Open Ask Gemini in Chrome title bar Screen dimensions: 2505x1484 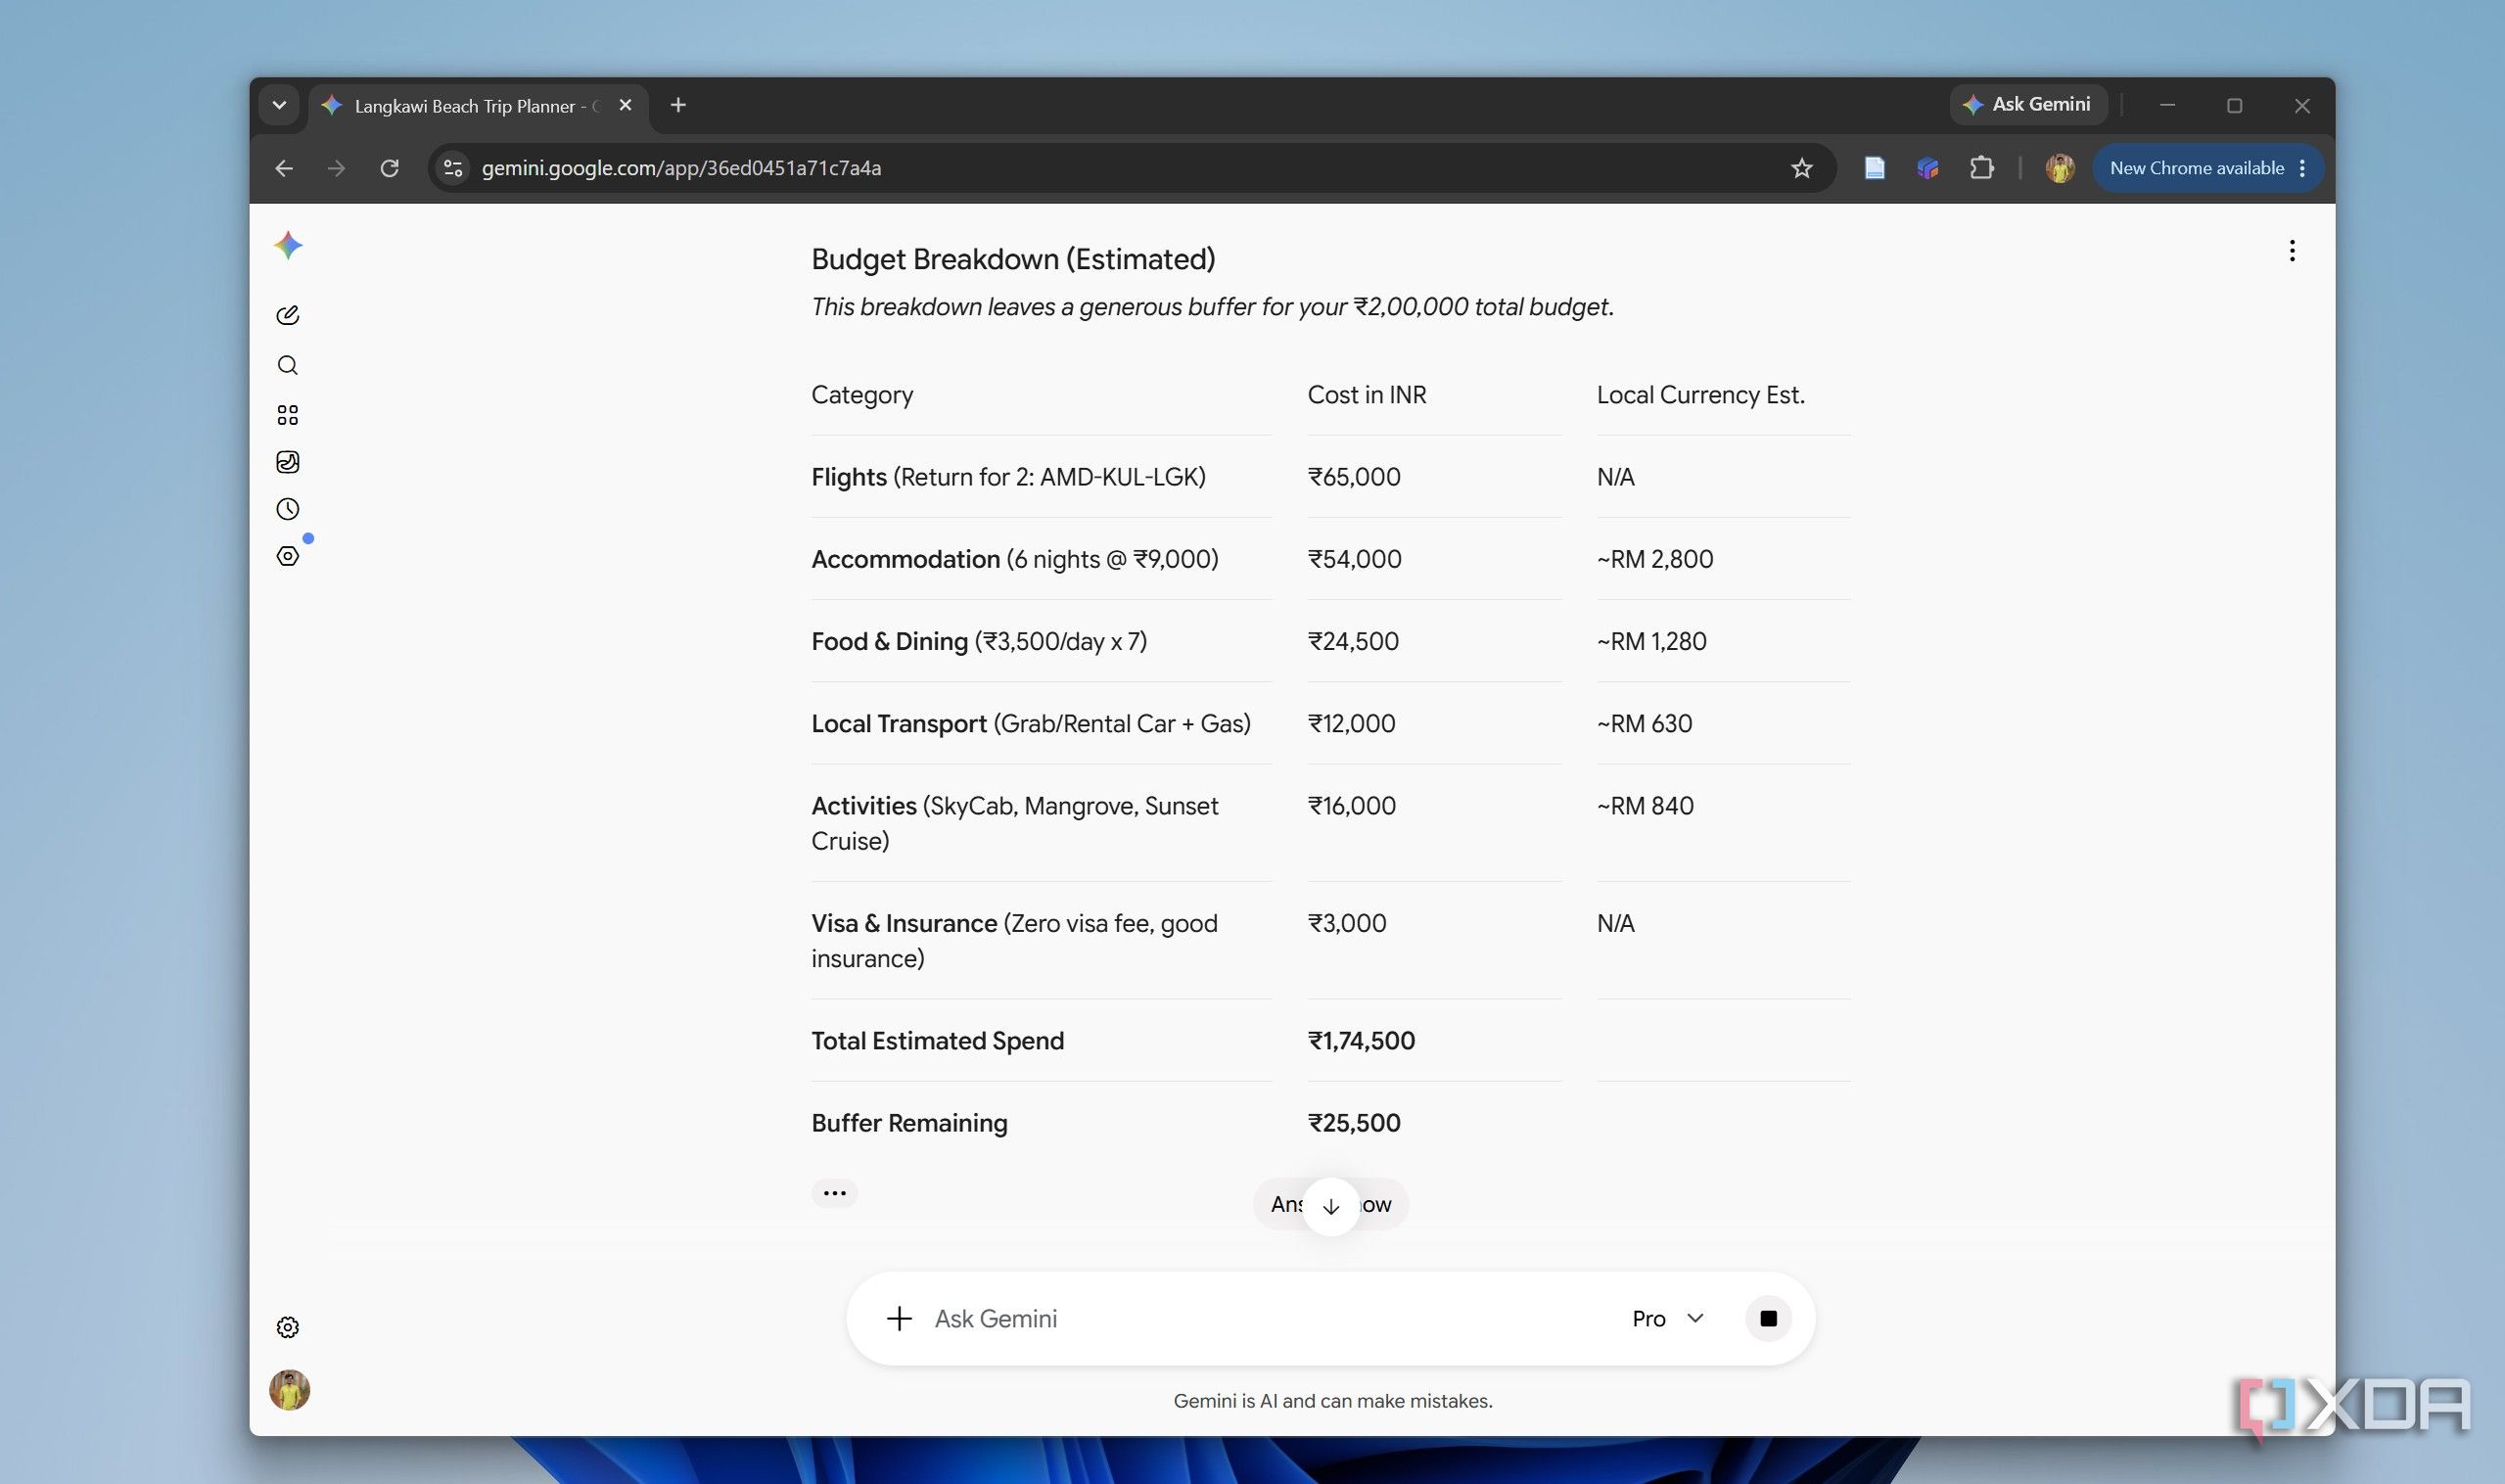point(2027,104)
